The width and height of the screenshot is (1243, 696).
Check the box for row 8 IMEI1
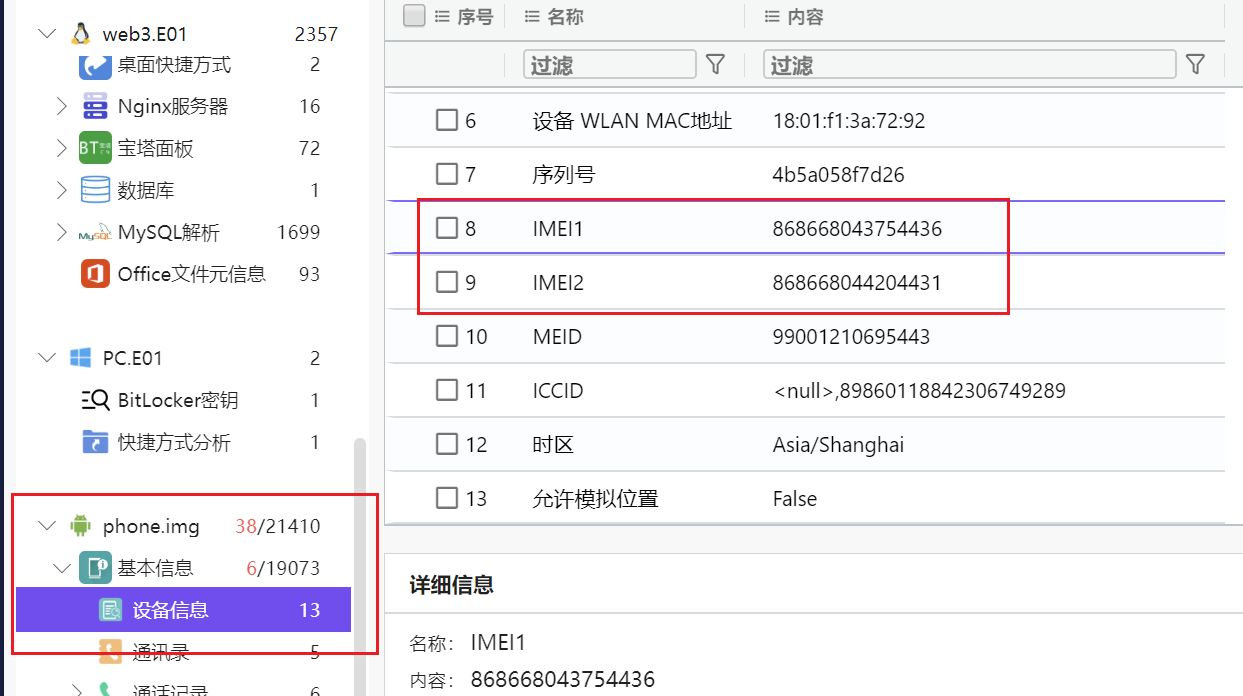coord(446,229)
